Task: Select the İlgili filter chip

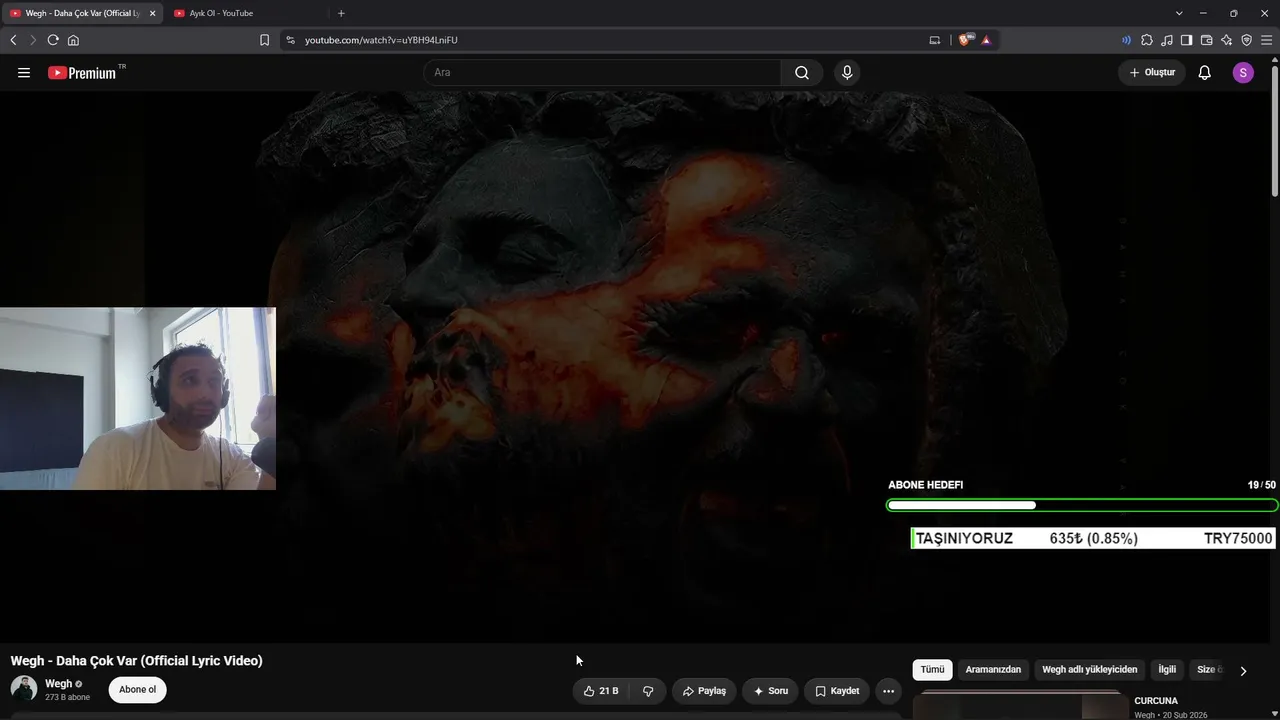Action: [1167, 670]
